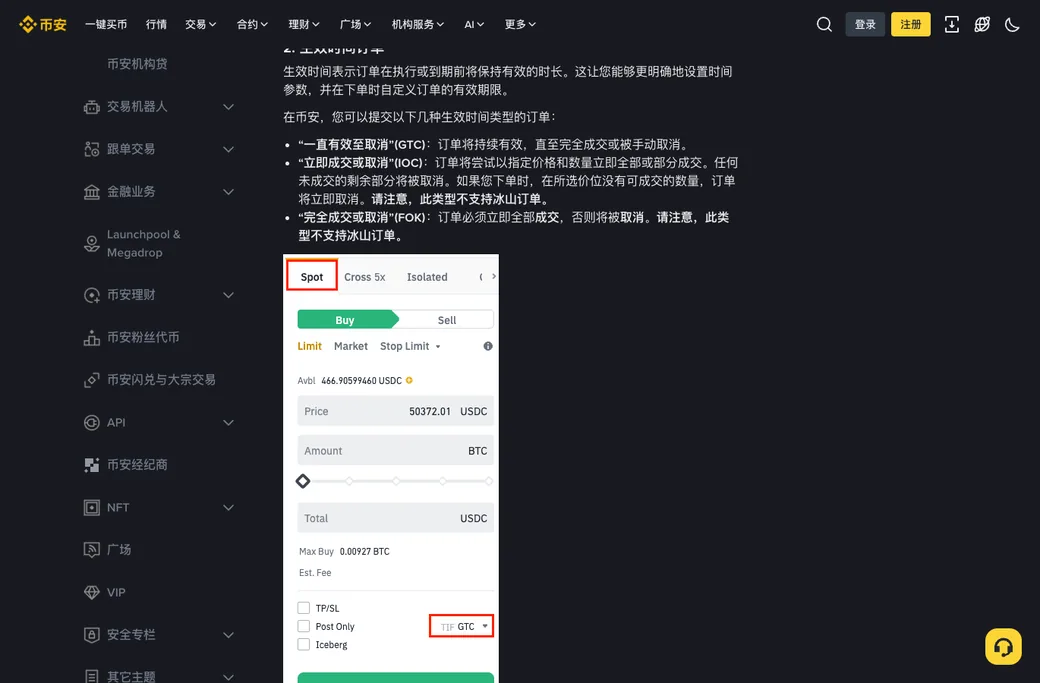Expand the 安全专栏 sidebar section

coord(228,635)
